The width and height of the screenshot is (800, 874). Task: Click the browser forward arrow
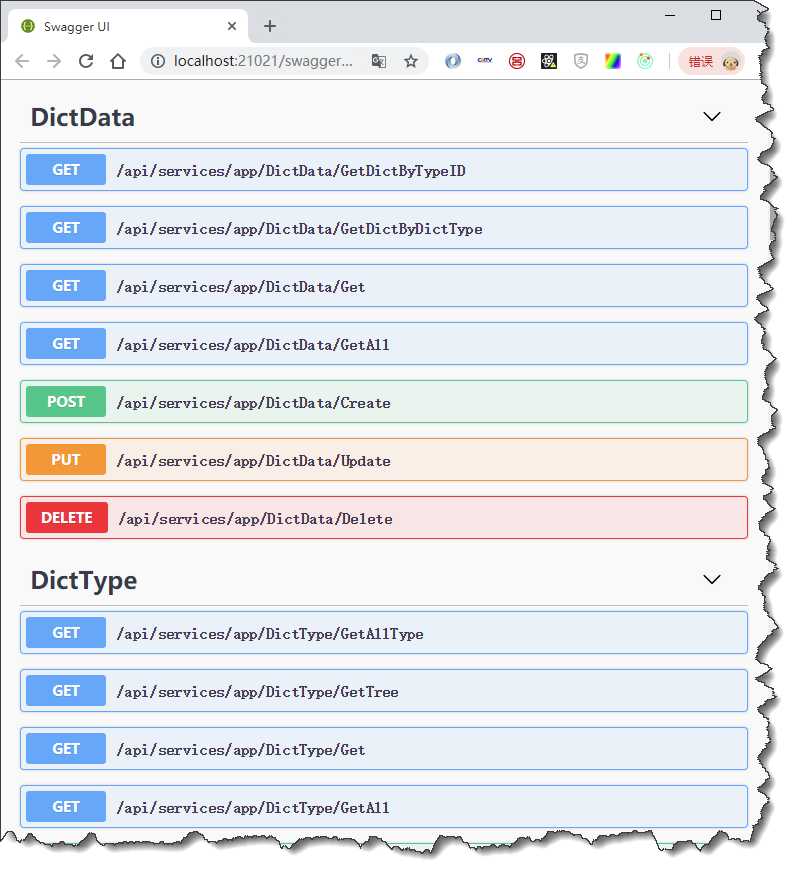click(54, 61)
